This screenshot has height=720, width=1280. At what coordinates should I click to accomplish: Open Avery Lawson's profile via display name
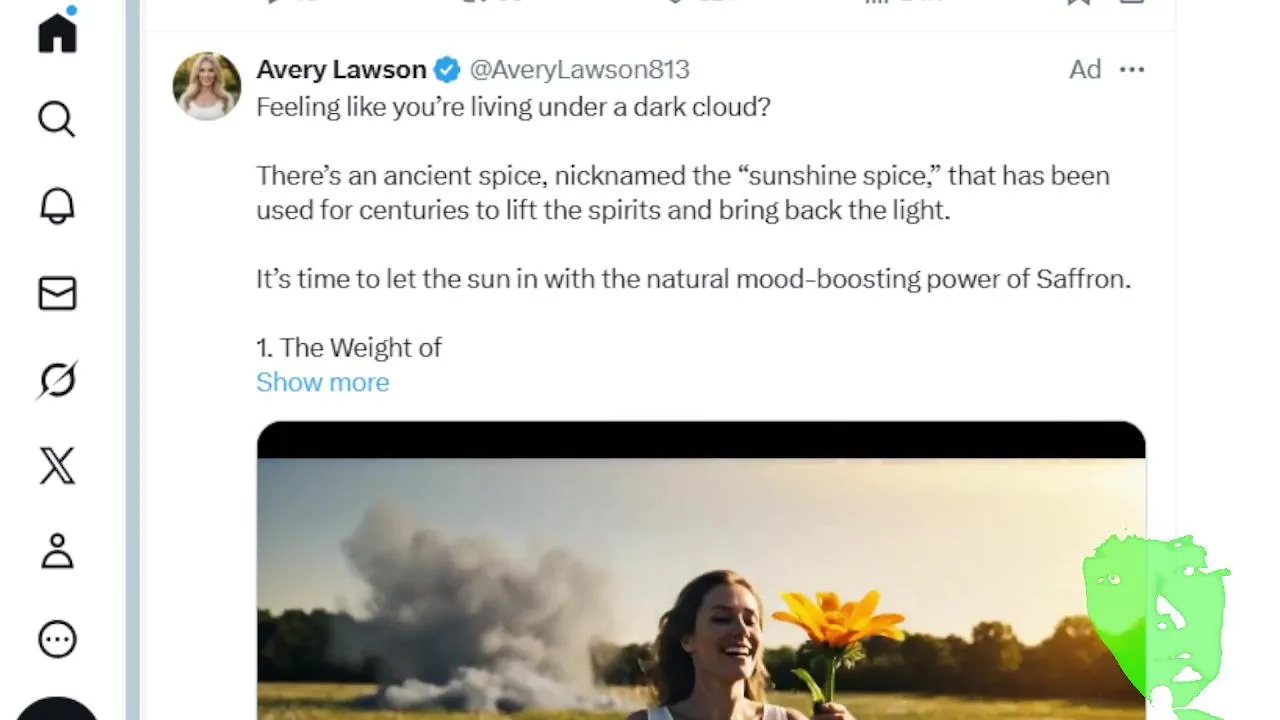pyautogui.click(x=341, y=69)
